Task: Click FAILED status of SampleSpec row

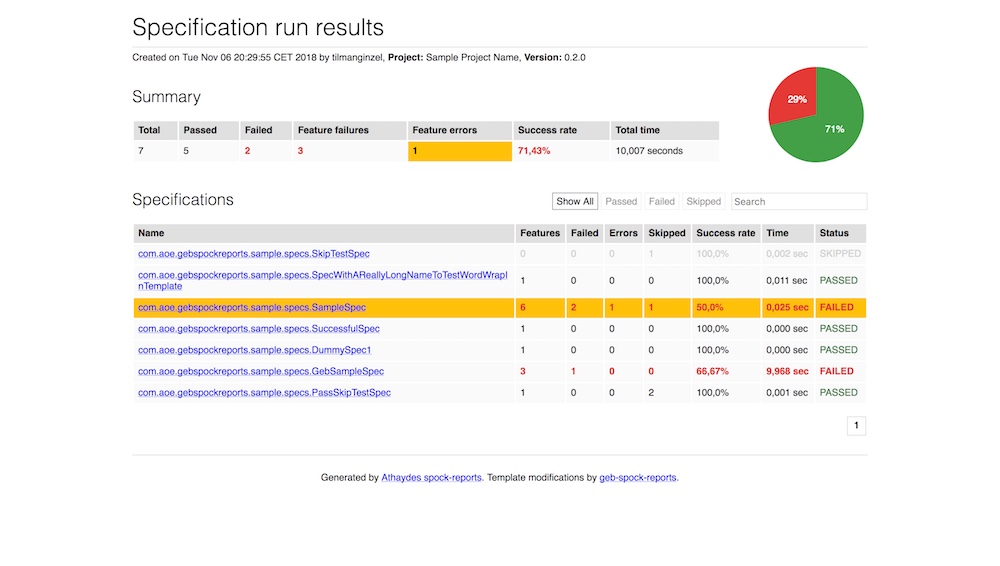Action: [x=836, y=307]
